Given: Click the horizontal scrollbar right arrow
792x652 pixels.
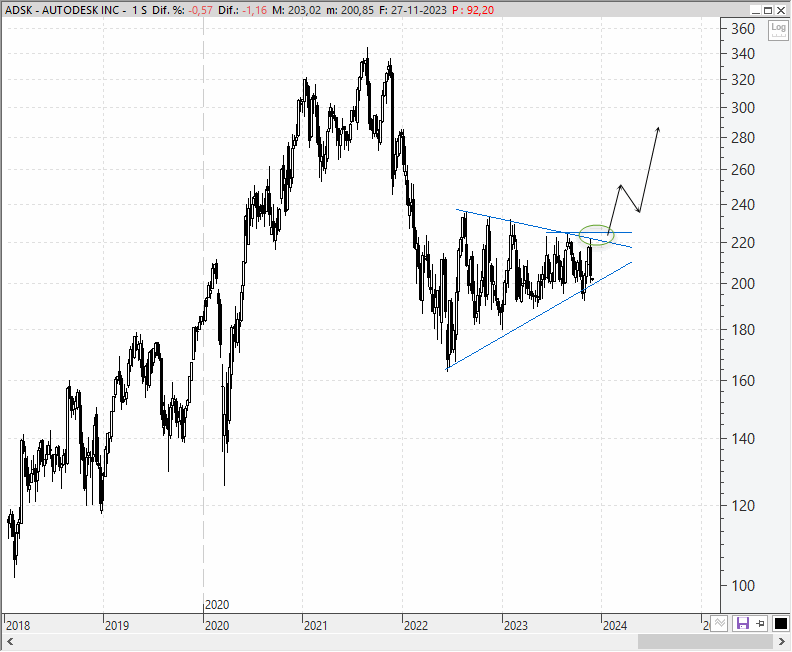Looking at the screenshot, I should (x=782, y=642).
